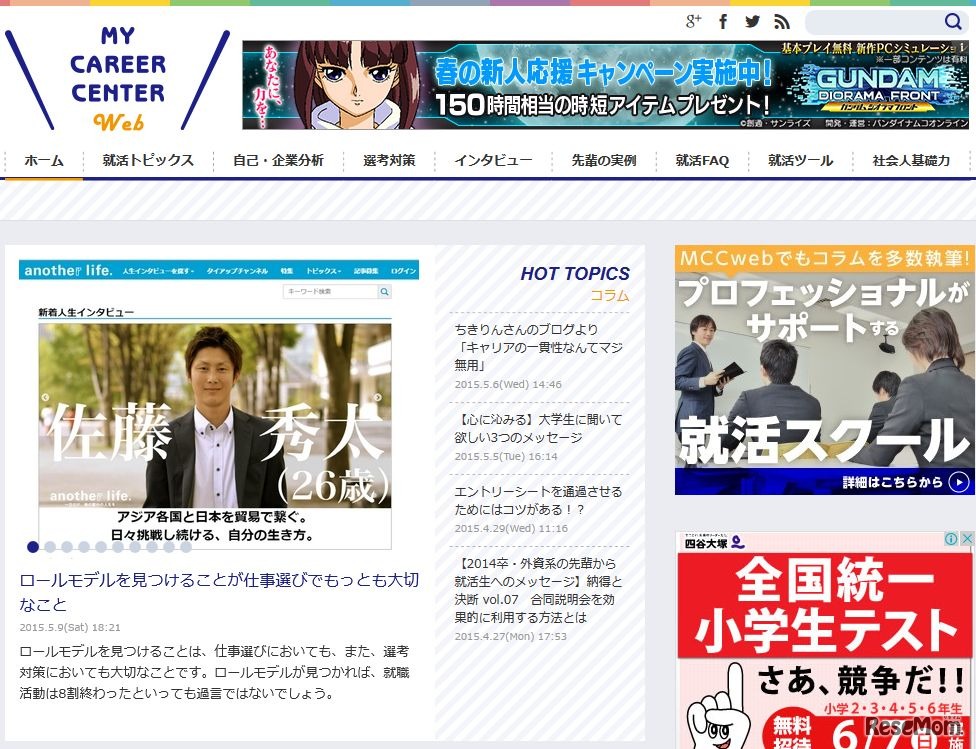Open the トピックス dropdown in the widget menu
This screenshot has height=749, width=976.
click(324, 271)
